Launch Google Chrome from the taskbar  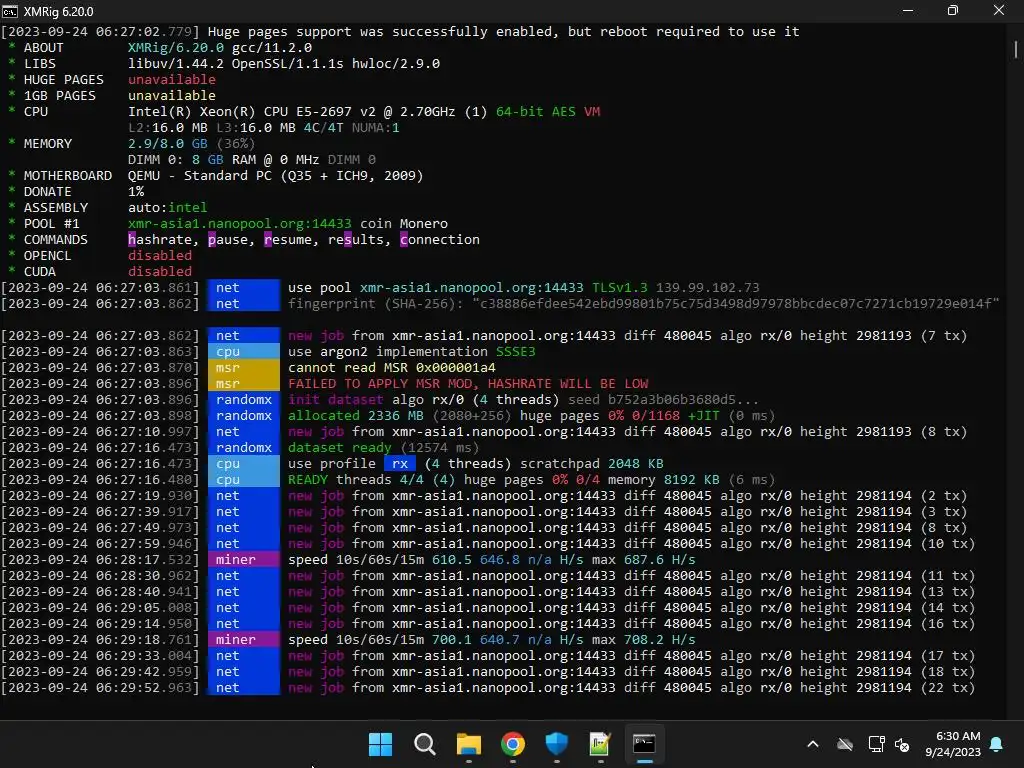click(513, 744)
